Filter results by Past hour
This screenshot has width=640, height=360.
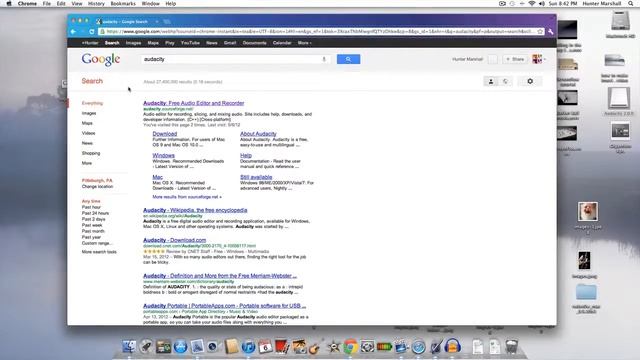91,207
